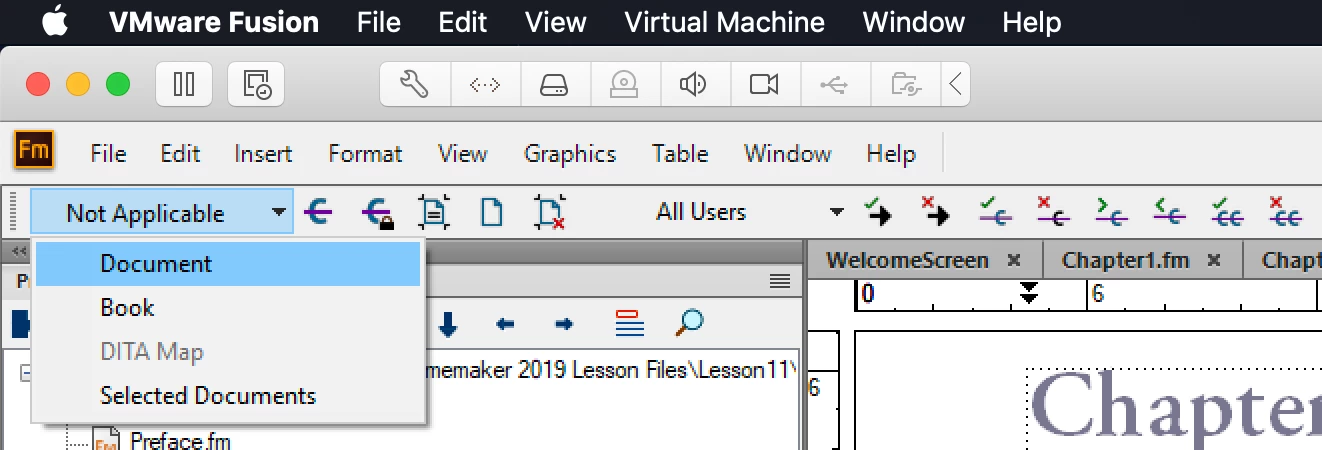Open the VMware snapshots button
1322x450 pixels.
click(x=256, y=84)
